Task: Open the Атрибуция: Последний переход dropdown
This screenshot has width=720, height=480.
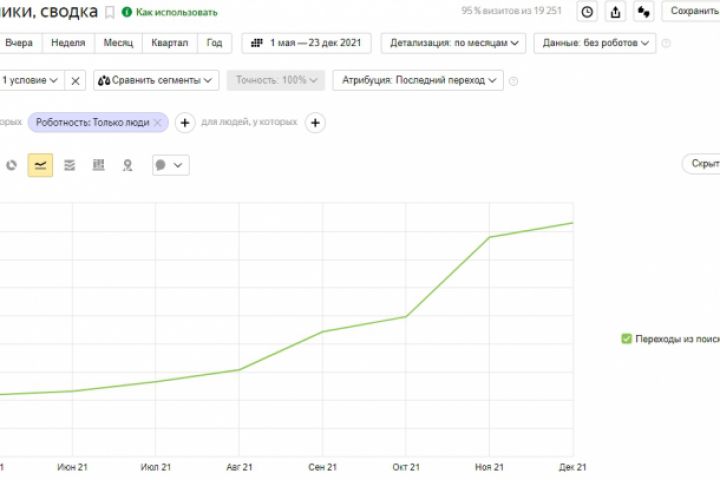Action: 418,80
